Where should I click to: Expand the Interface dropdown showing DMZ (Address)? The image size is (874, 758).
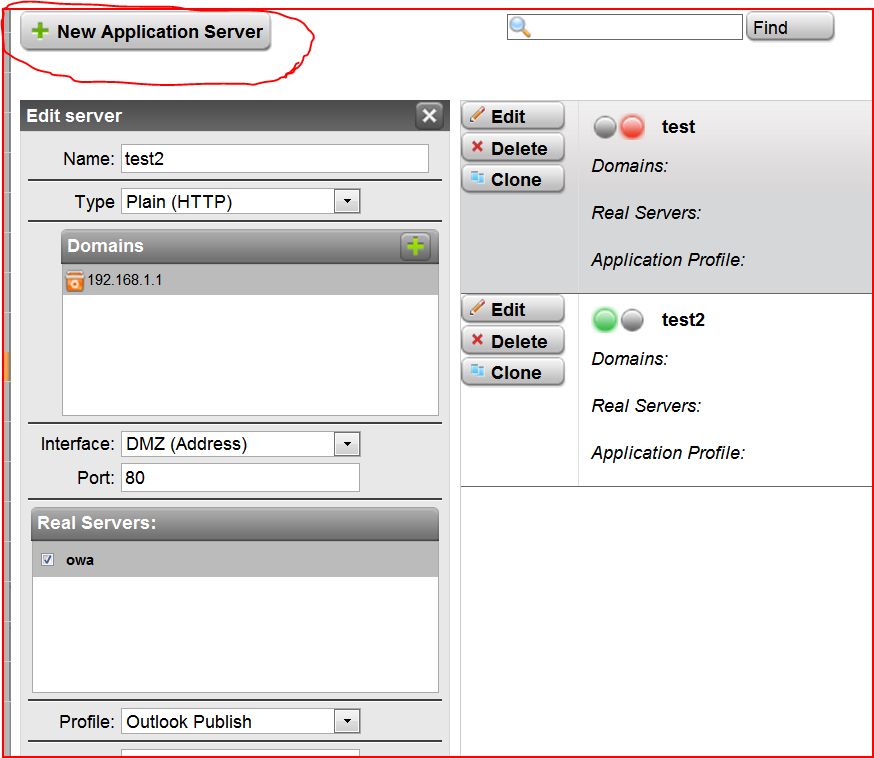tap(346, 444)
